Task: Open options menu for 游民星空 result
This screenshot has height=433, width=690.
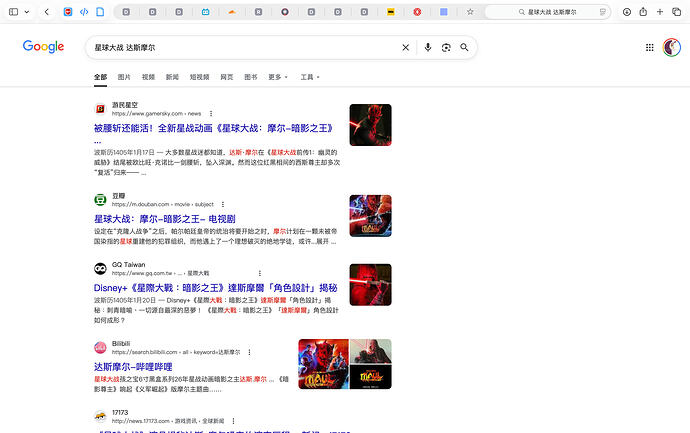Action: coord(211,114)
